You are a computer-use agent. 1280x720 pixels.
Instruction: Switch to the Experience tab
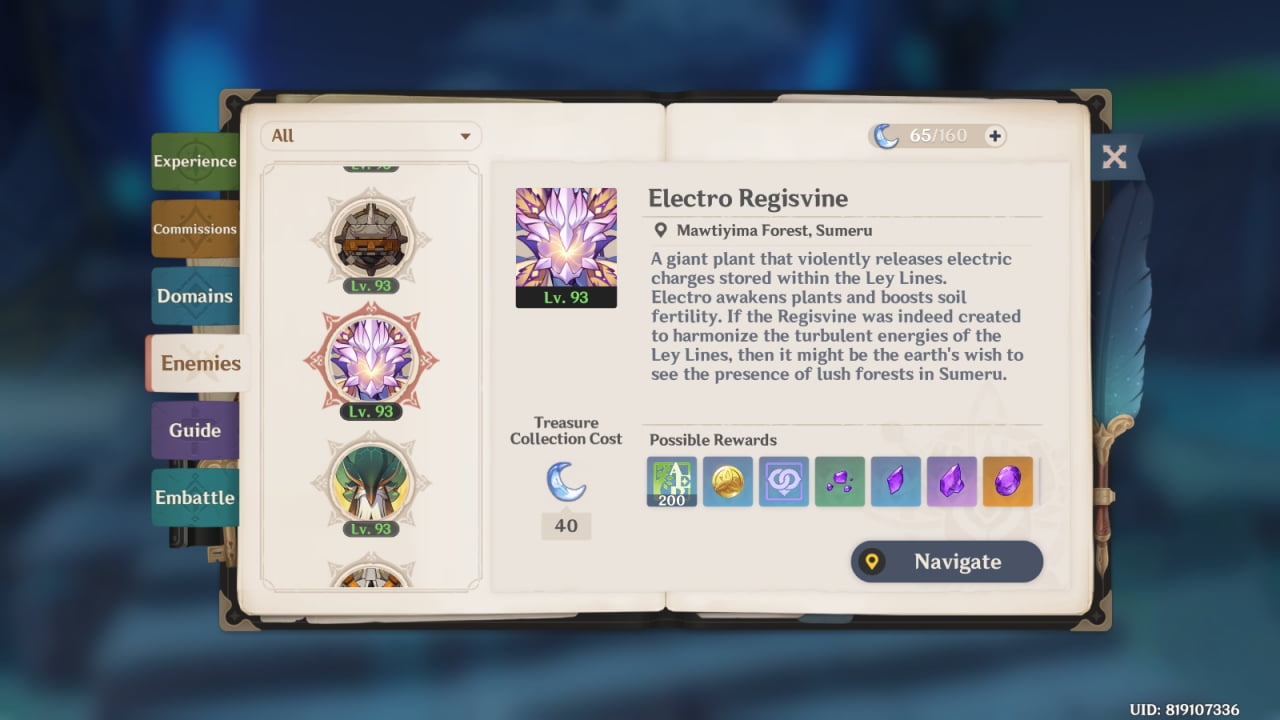click(x=195, y=161)
